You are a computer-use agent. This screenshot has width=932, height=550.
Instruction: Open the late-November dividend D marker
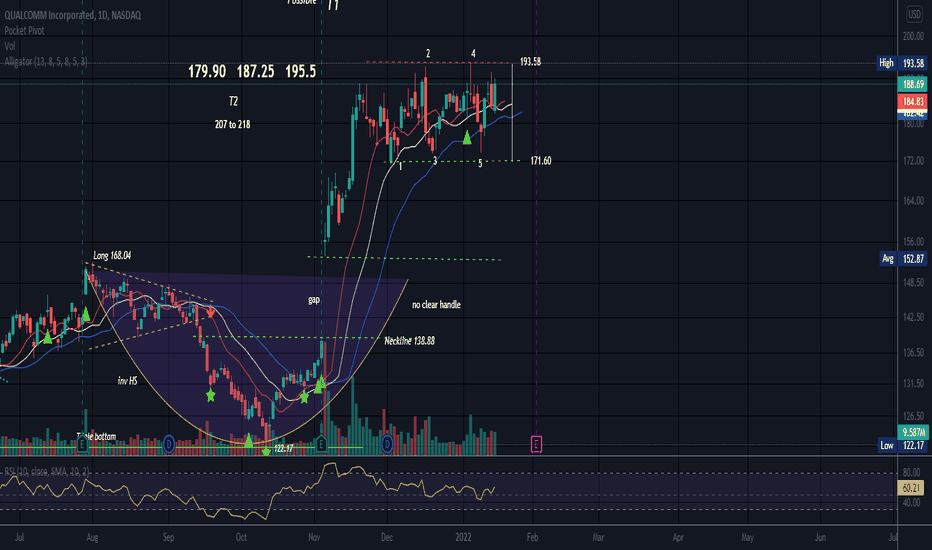coord(387,444)
